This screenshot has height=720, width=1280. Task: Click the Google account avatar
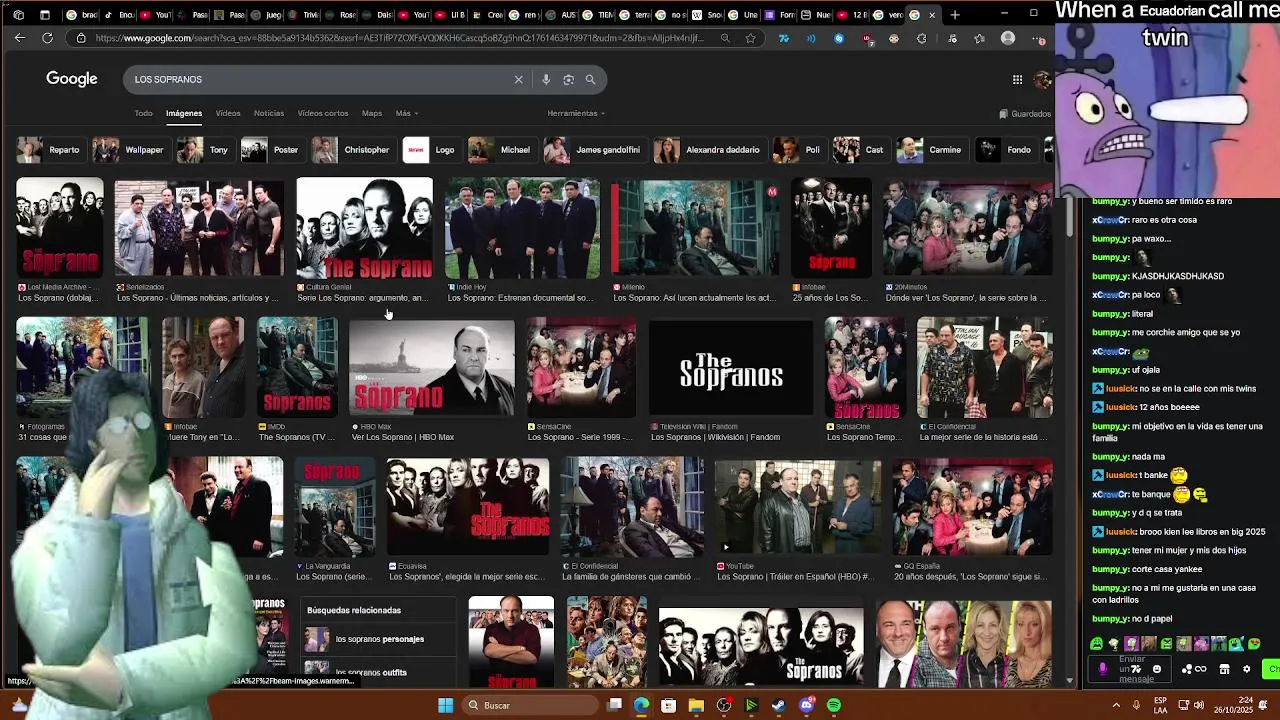(x=1042, y=79)
